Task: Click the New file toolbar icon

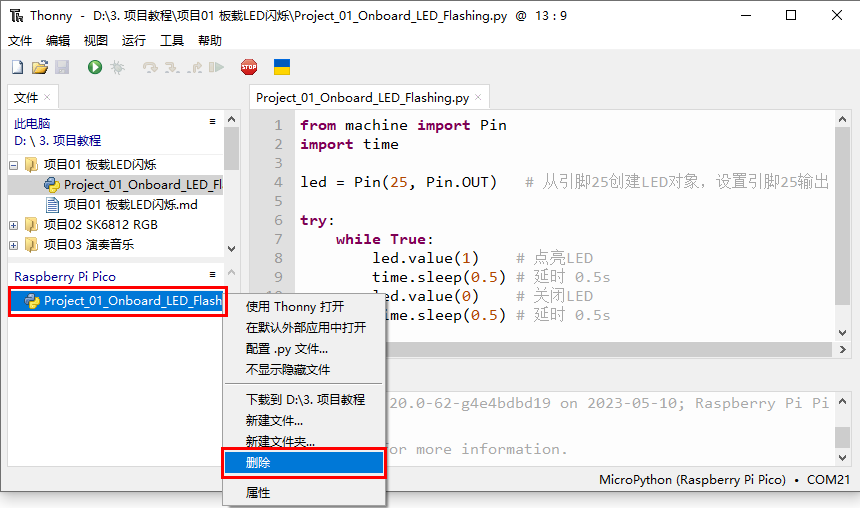Action: pos(18,67)
